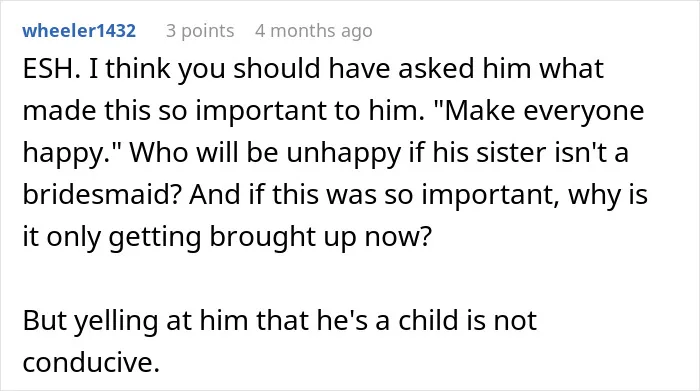
Task: Click the word happy." in the third line
Action: click(x=72, y=154)
